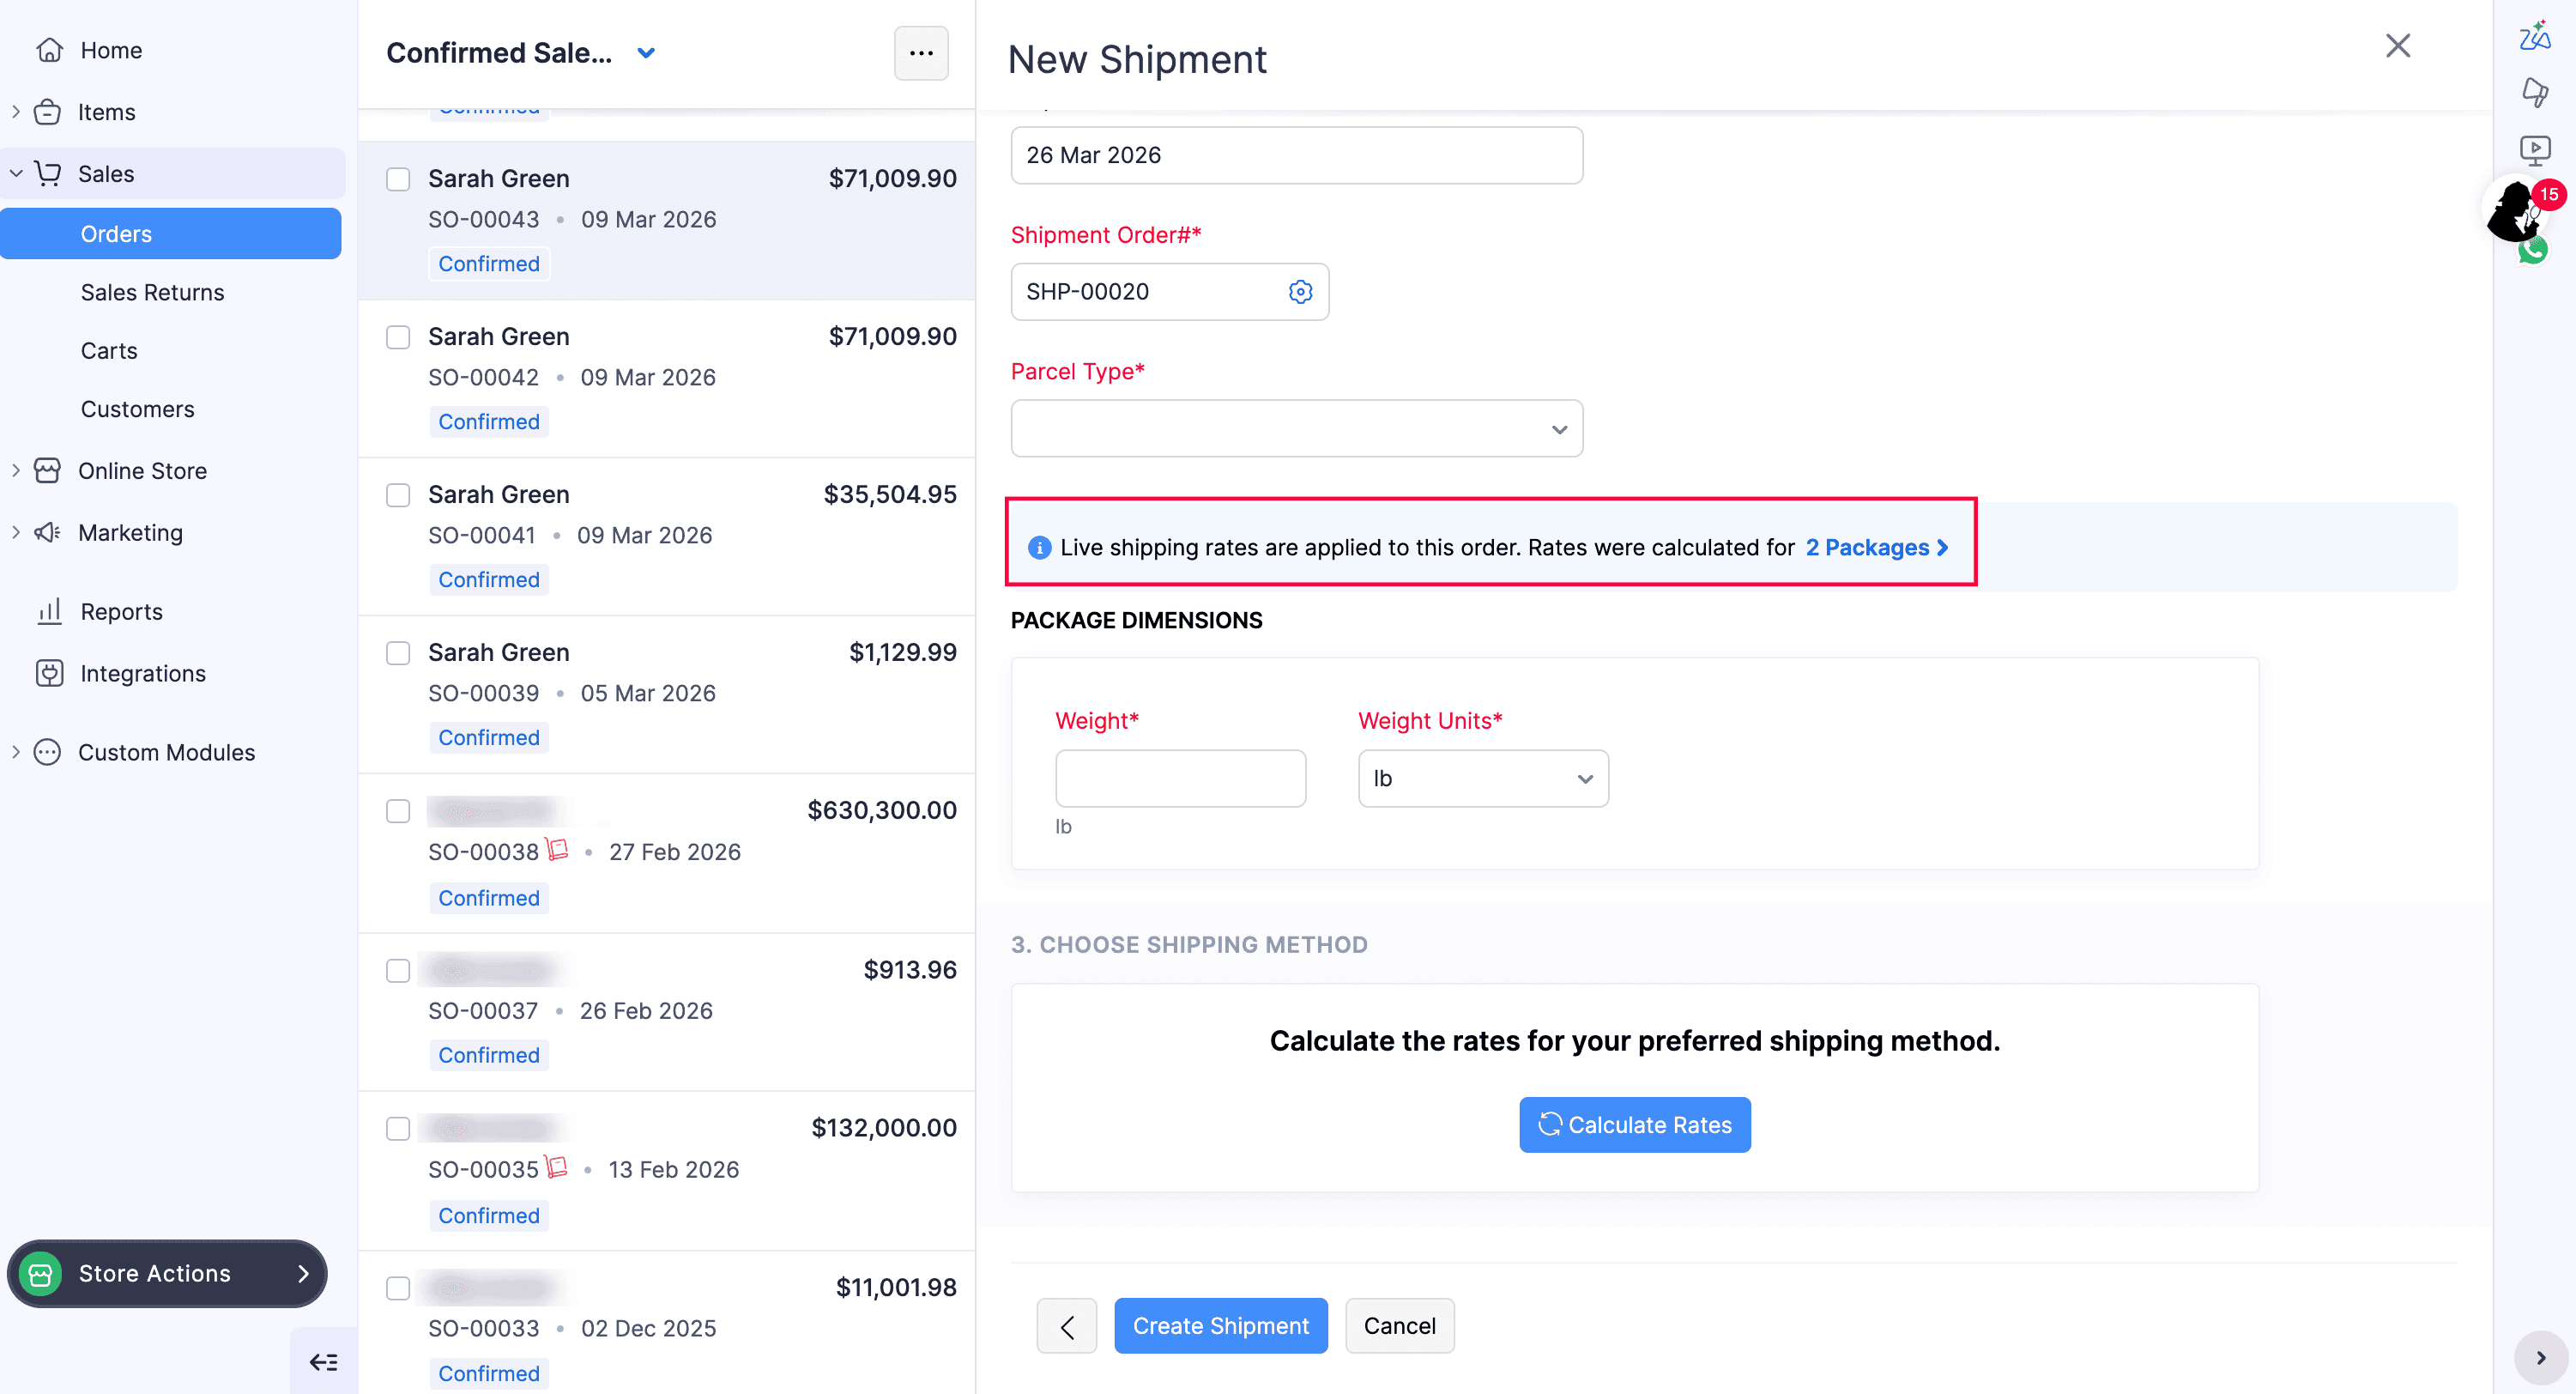This screenshot has width=2576, height=1394.
Task: Open the Weight Units dropdown
Action: (x=1483, y=778)
